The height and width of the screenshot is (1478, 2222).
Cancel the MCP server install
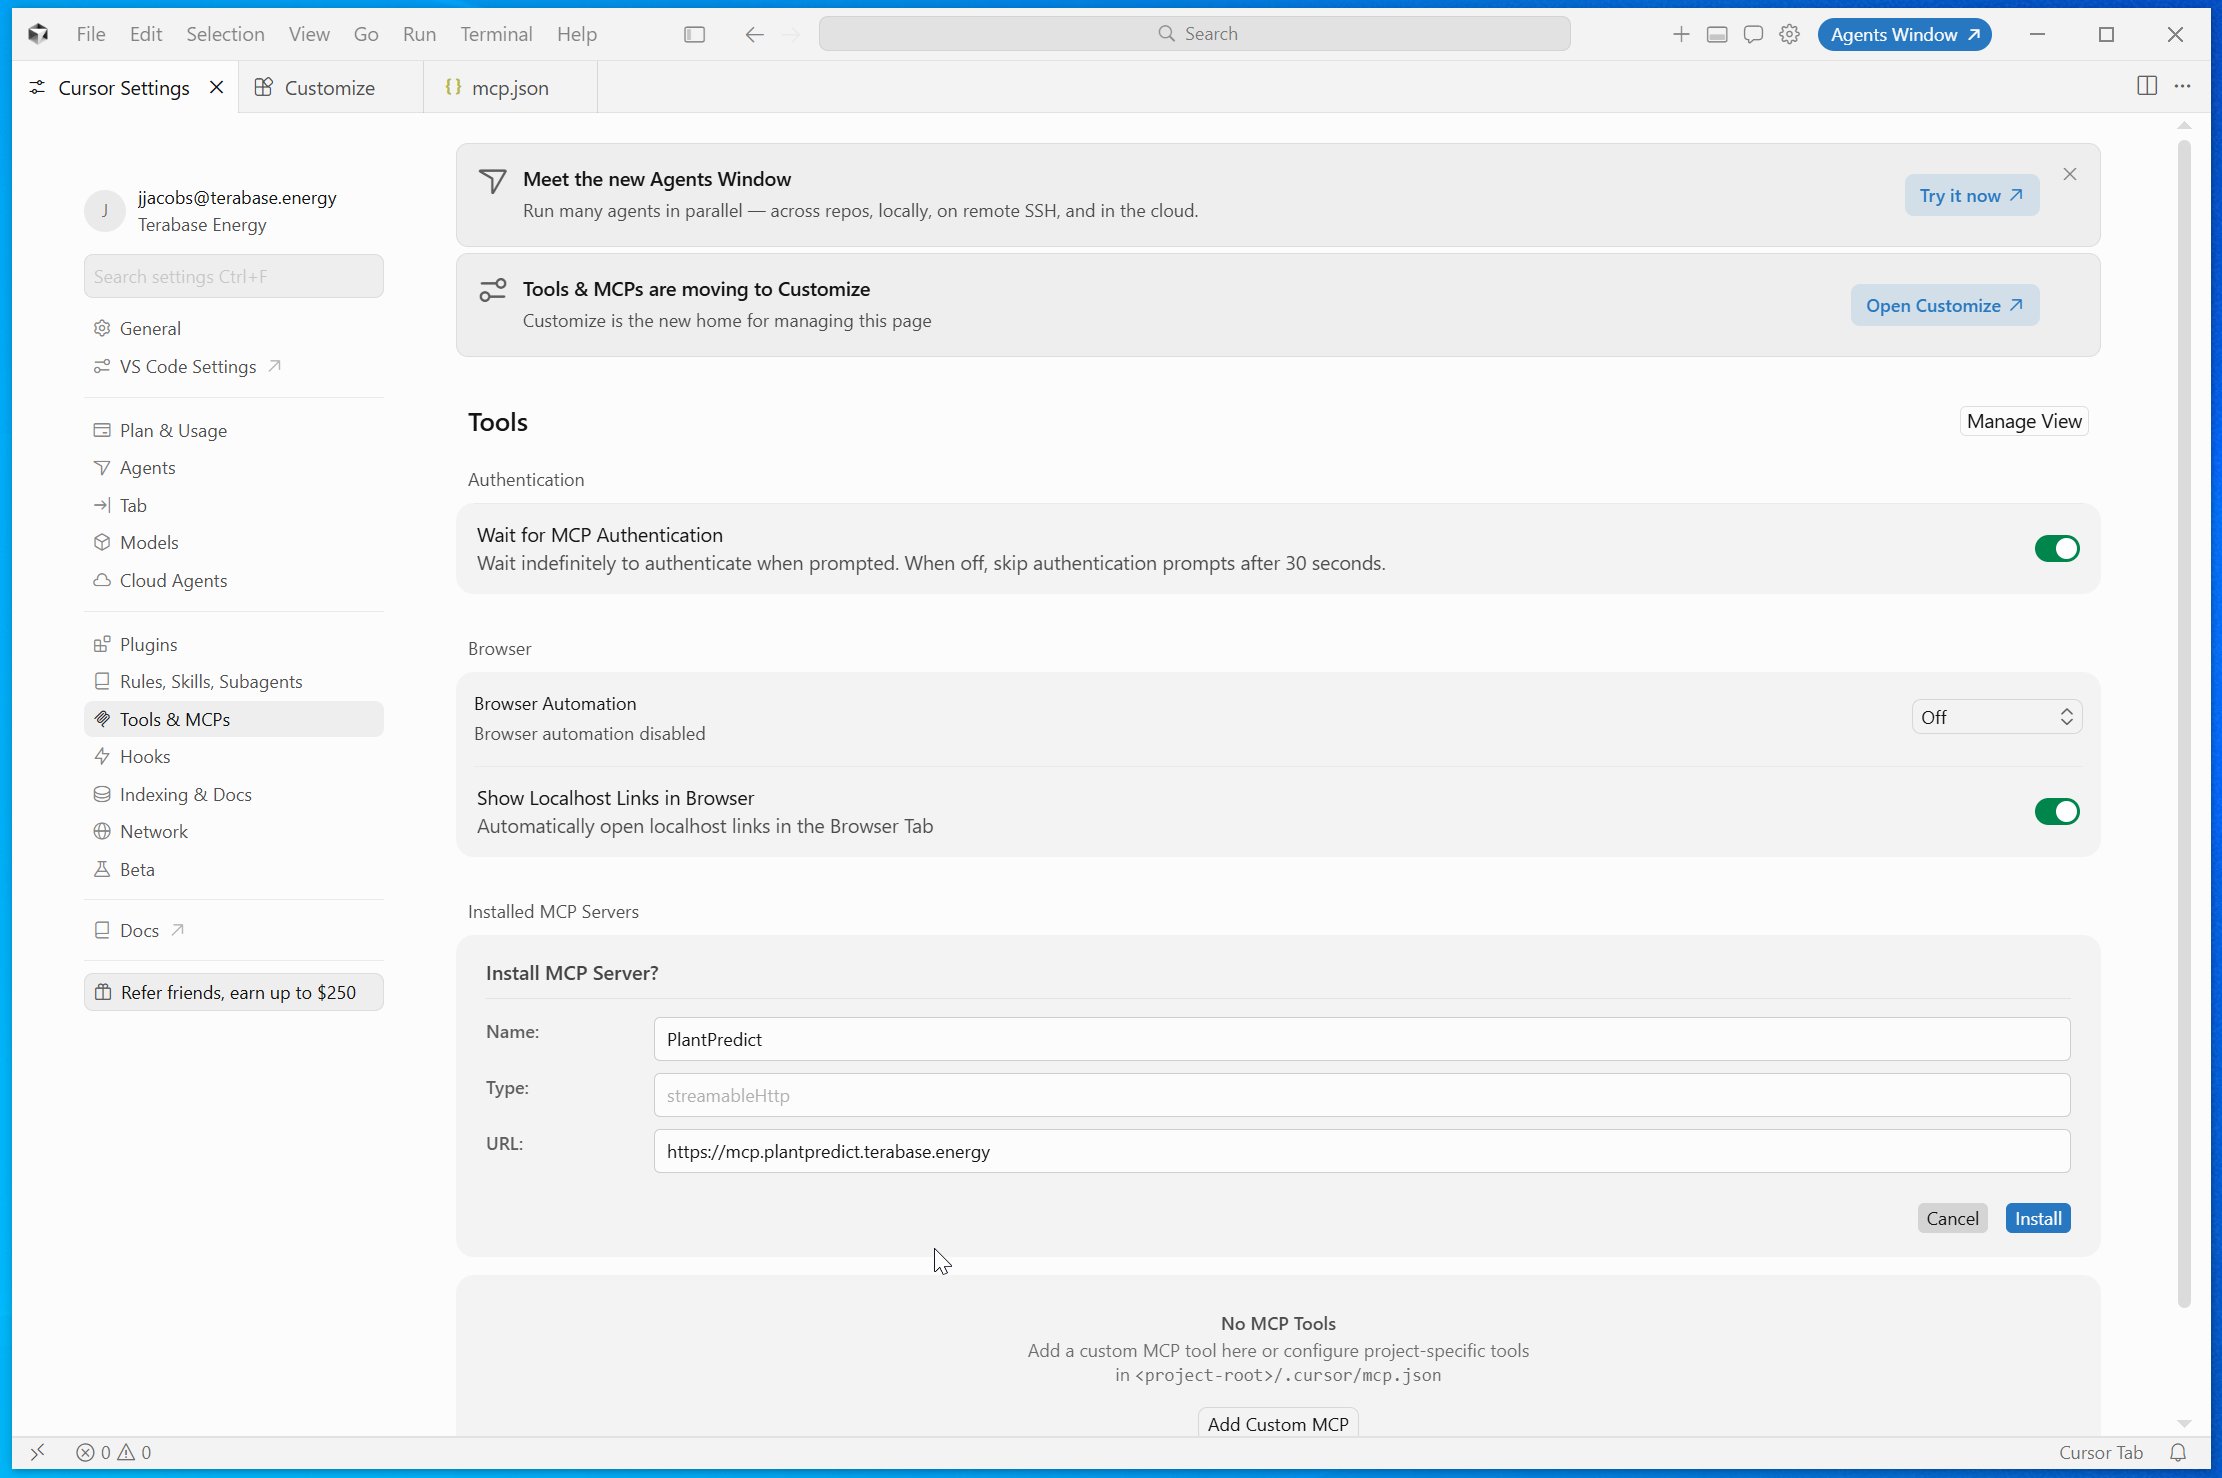point(1952,1218)
